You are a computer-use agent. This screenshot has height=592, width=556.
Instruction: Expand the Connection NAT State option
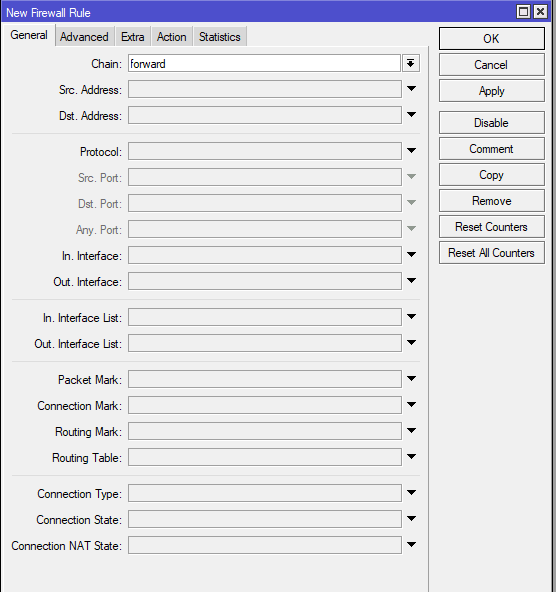point(411,545)
